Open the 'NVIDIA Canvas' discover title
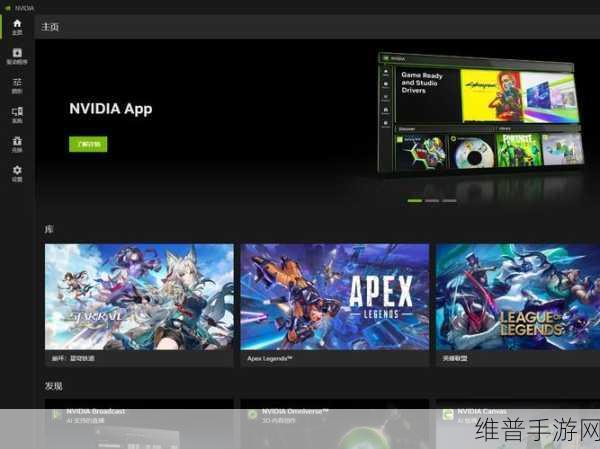This screenshot has height=449, width=600. [x=482, y=411]
